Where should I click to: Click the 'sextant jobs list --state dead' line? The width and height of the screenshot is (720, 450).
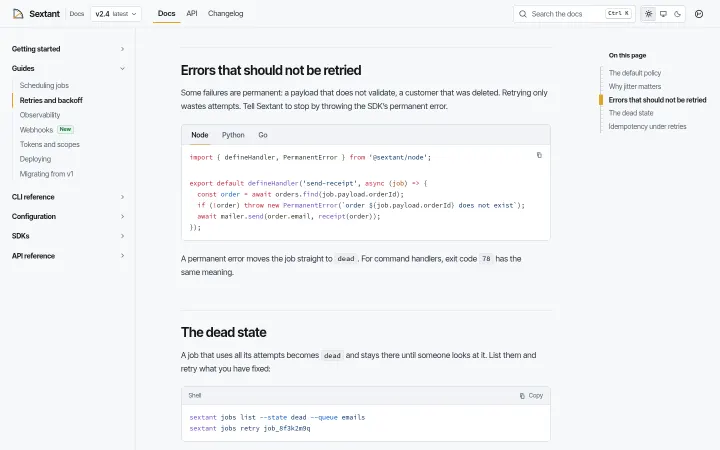click(277, 417)
